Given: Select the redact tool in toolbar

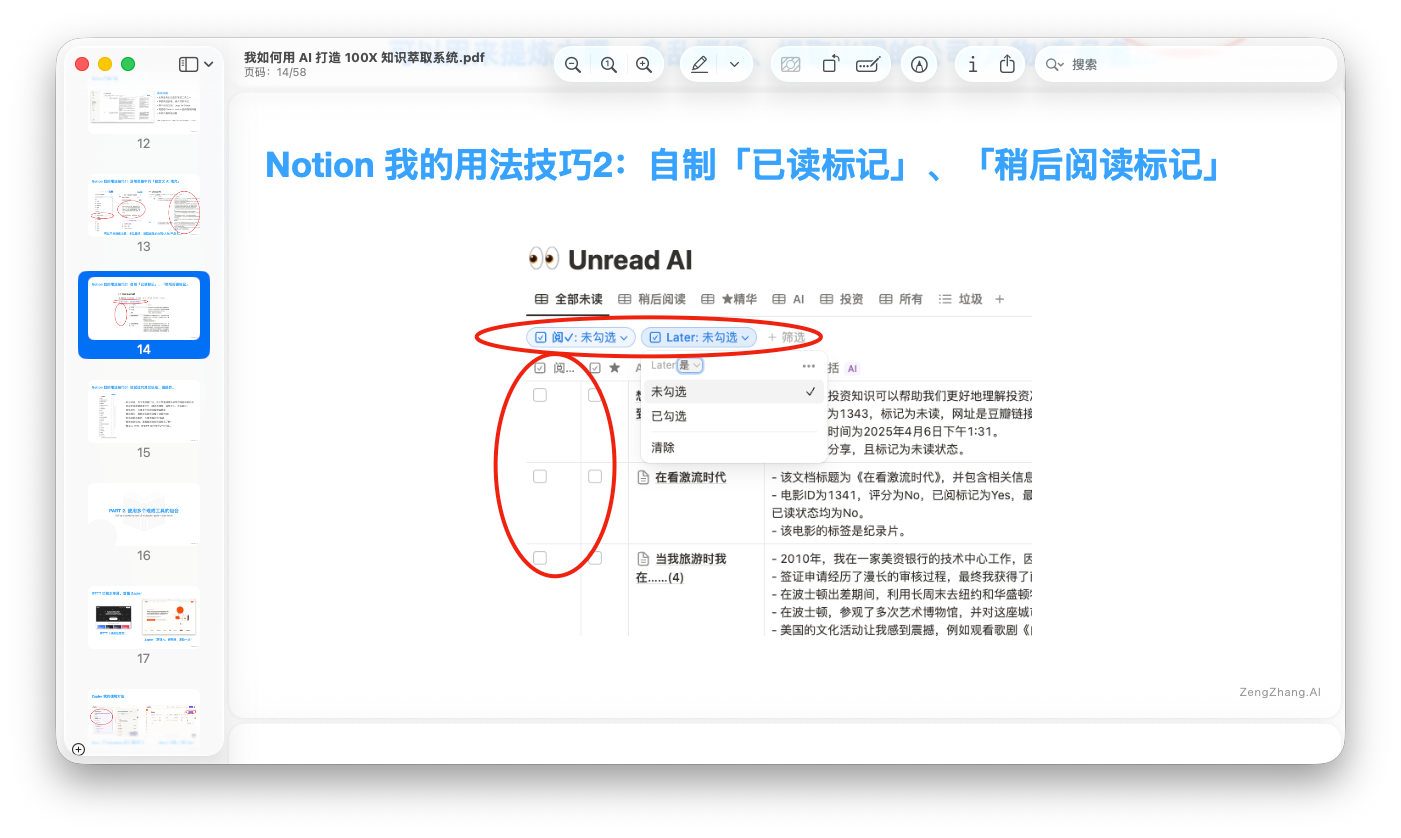Looking at the screenshot, I should pos(791,64).
